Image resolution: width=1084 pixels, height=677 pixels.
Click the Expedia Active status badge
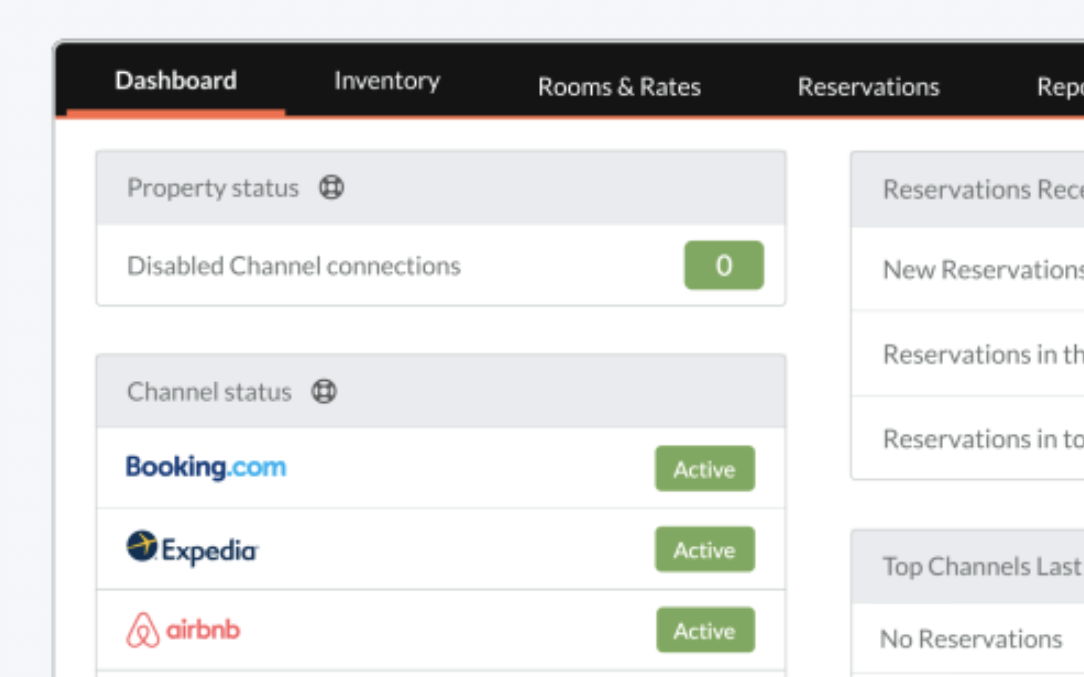(x=705, y=550)
